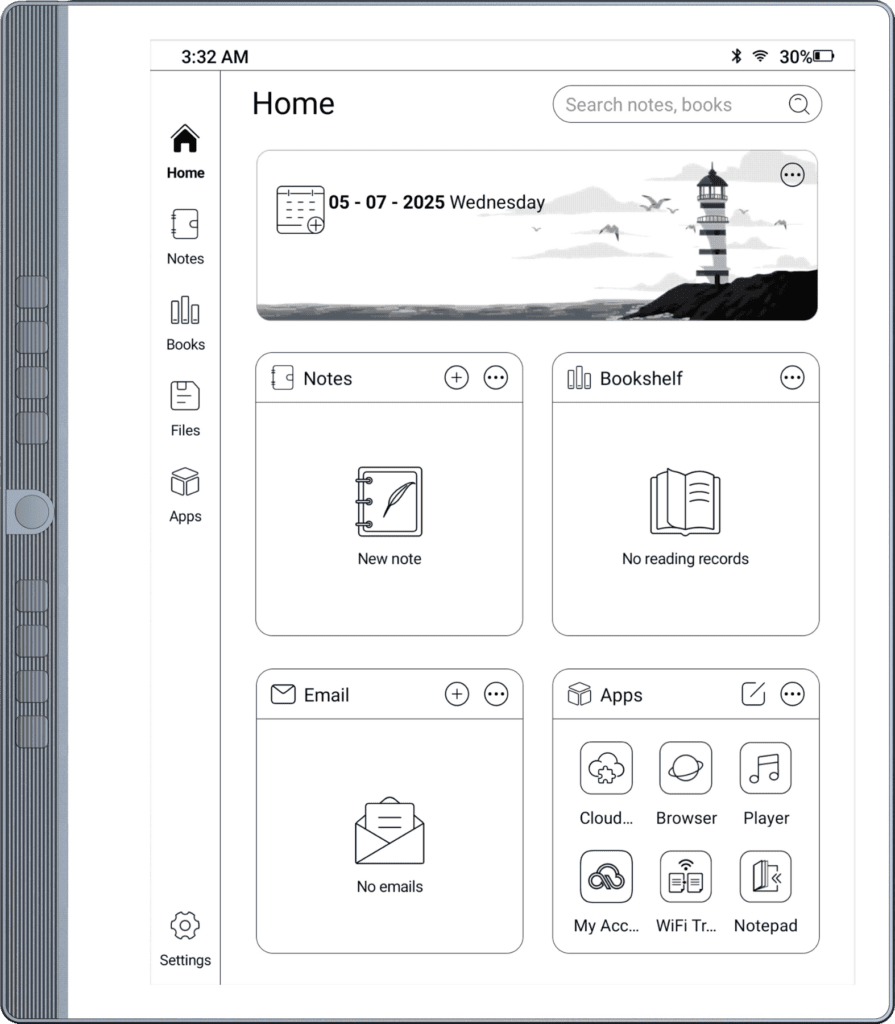Open Notes card more-options menu
895x1024 pixels.
[496, 377]
